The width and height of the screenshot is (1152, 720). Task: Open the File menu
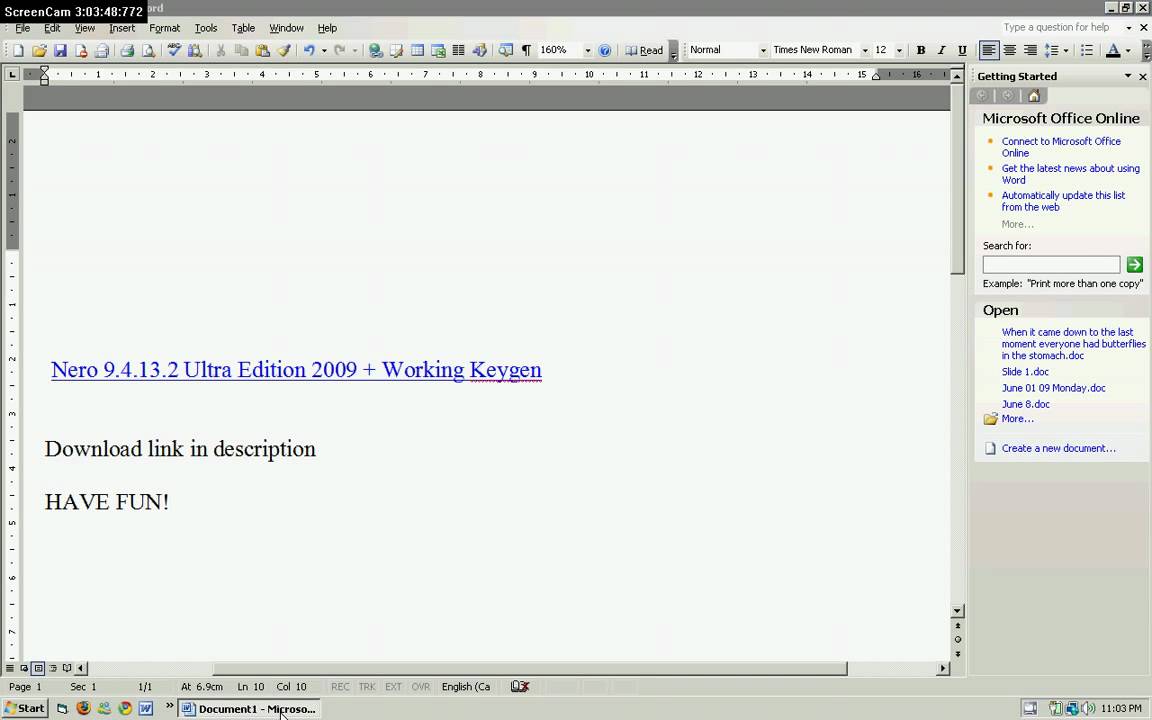[23, 28]
